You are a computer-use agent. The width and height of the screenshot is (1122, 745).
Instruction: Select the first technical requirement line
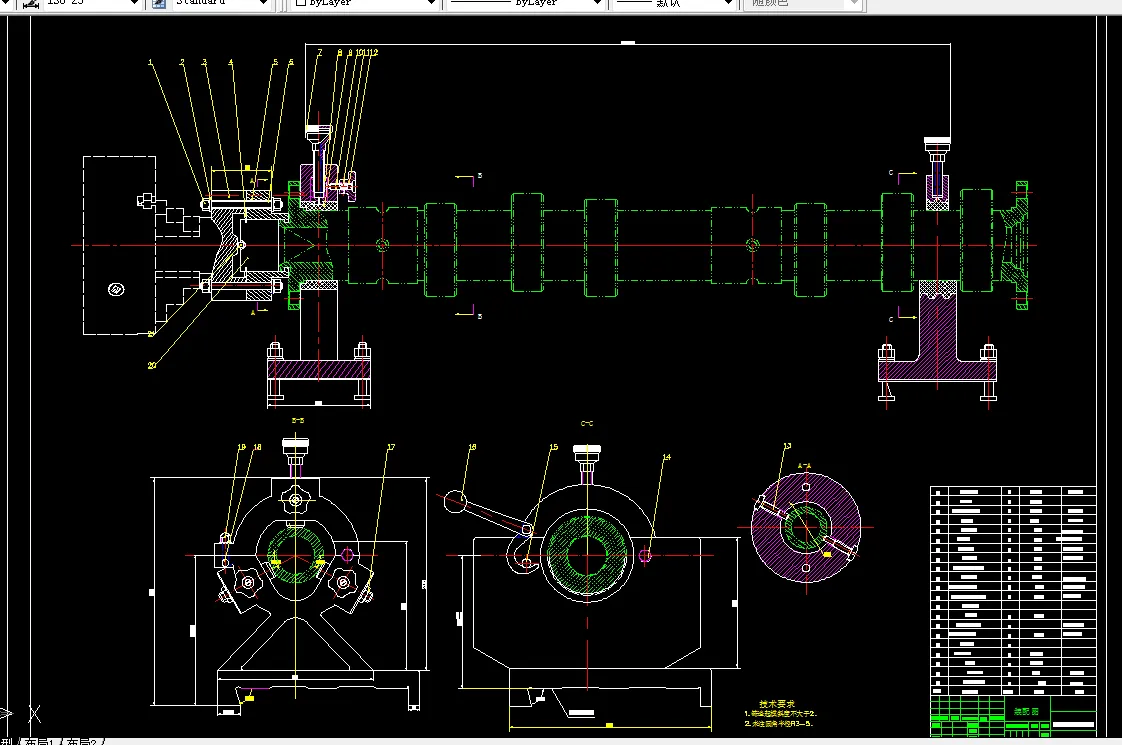[780, 714]
